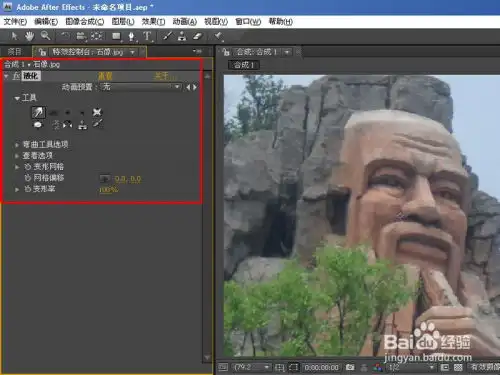500x375 pixels.
Task: Collapse the 工具 section
Action: pos(17,98)
